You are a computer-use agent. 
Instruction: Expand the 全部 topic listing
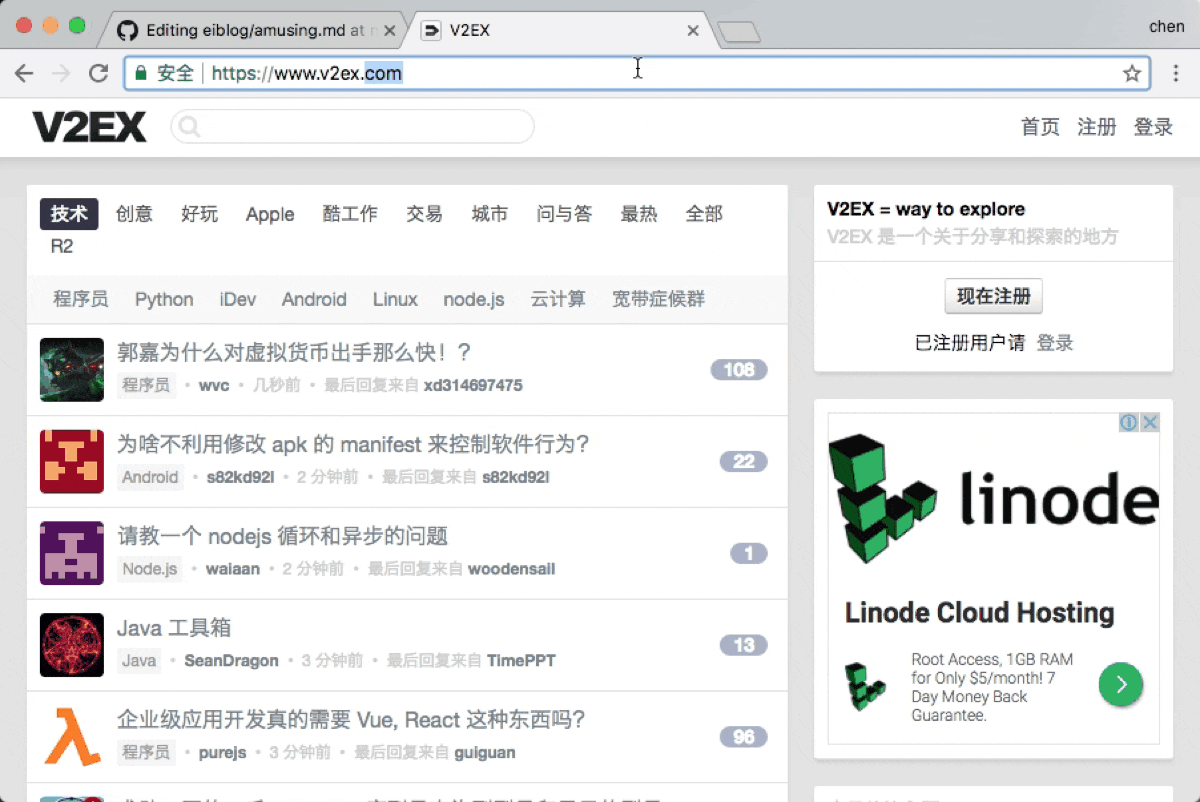pyautogui.click(x=704, y=213)
